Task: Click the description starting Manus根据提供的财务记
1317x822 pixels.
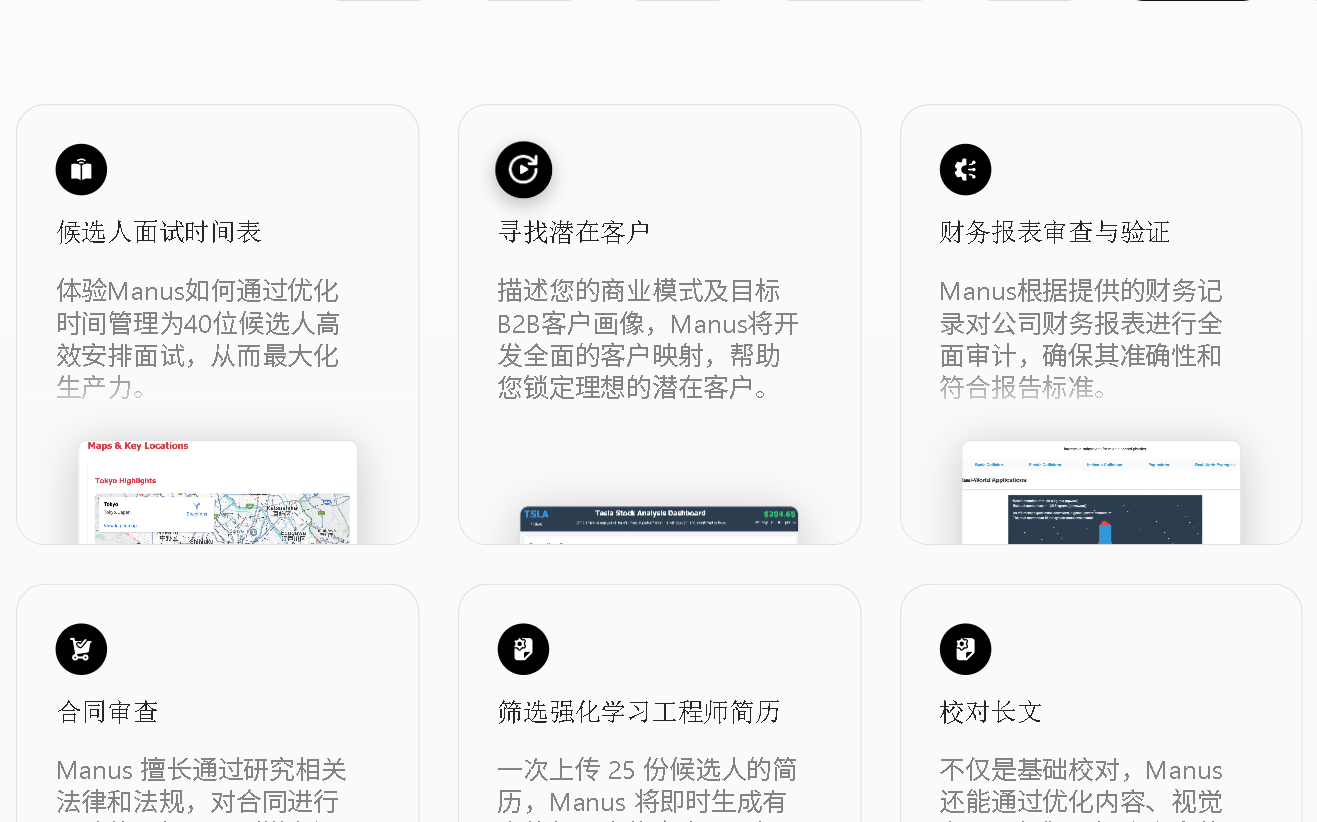Action: (x=1081, y=339)
